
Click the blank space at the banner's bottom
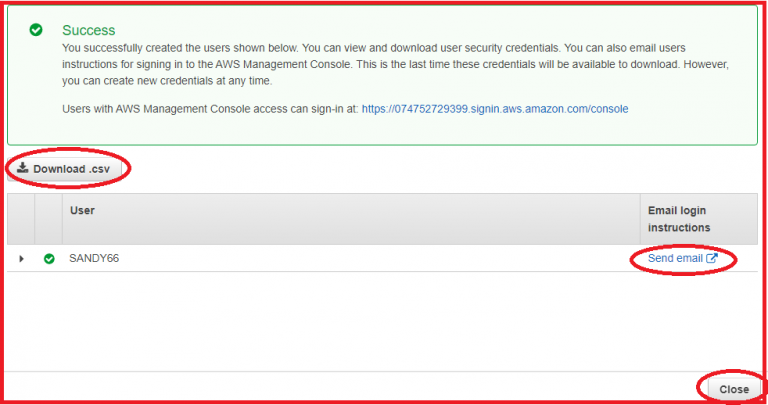pos(380,133)
